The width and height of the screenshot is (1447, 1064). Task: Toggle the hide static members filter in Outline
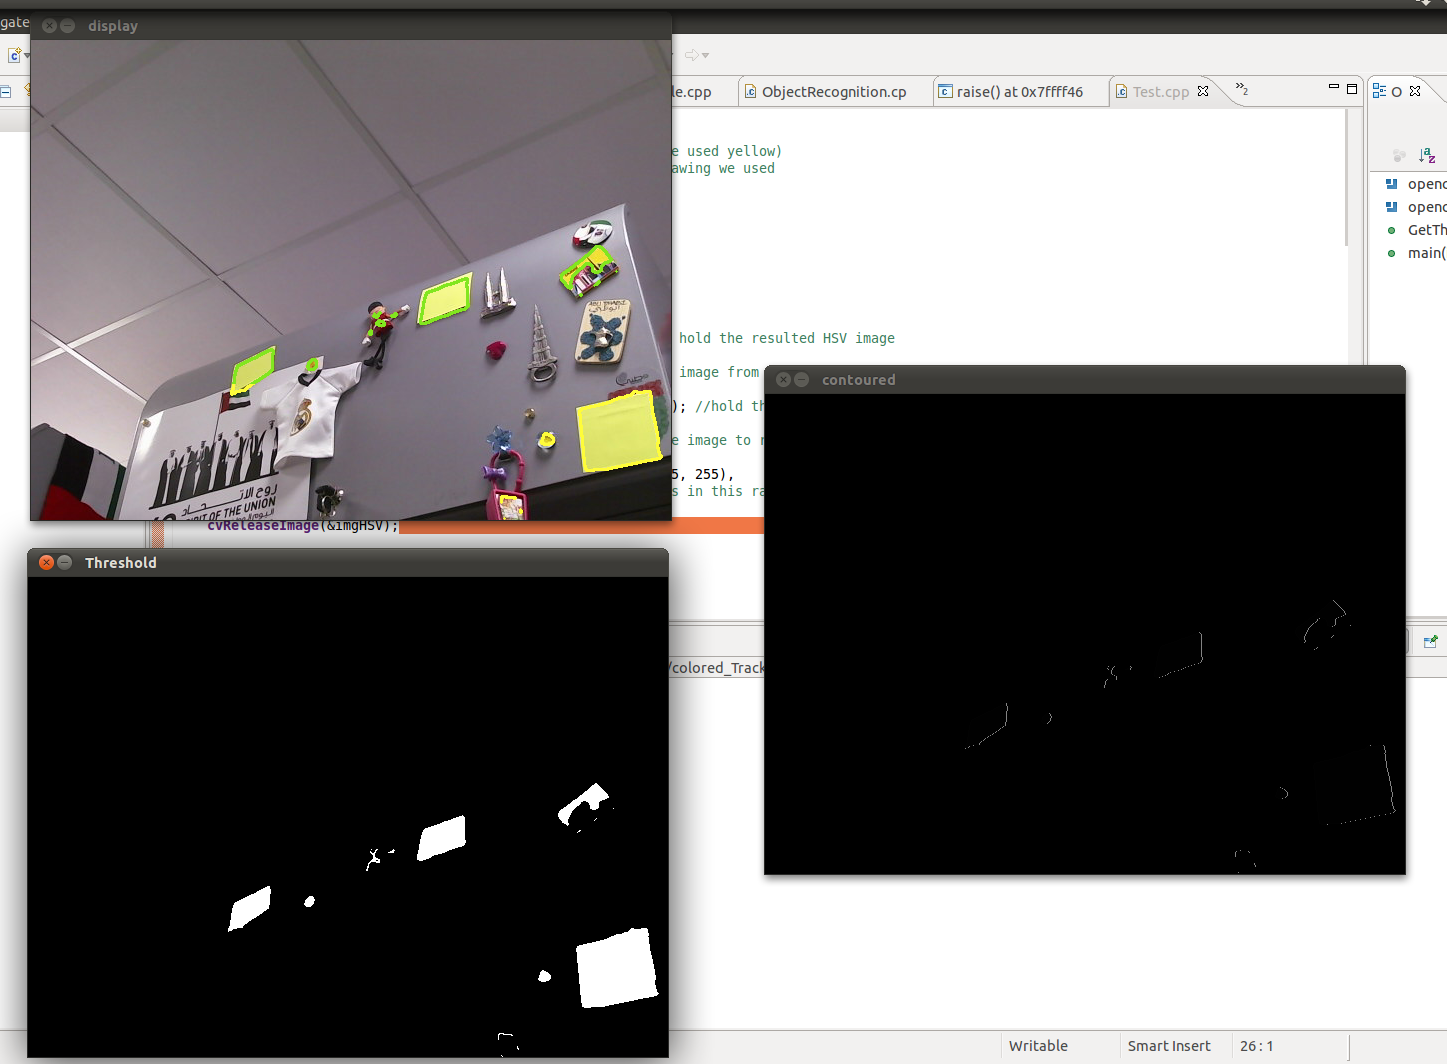tap(1399, 156)
